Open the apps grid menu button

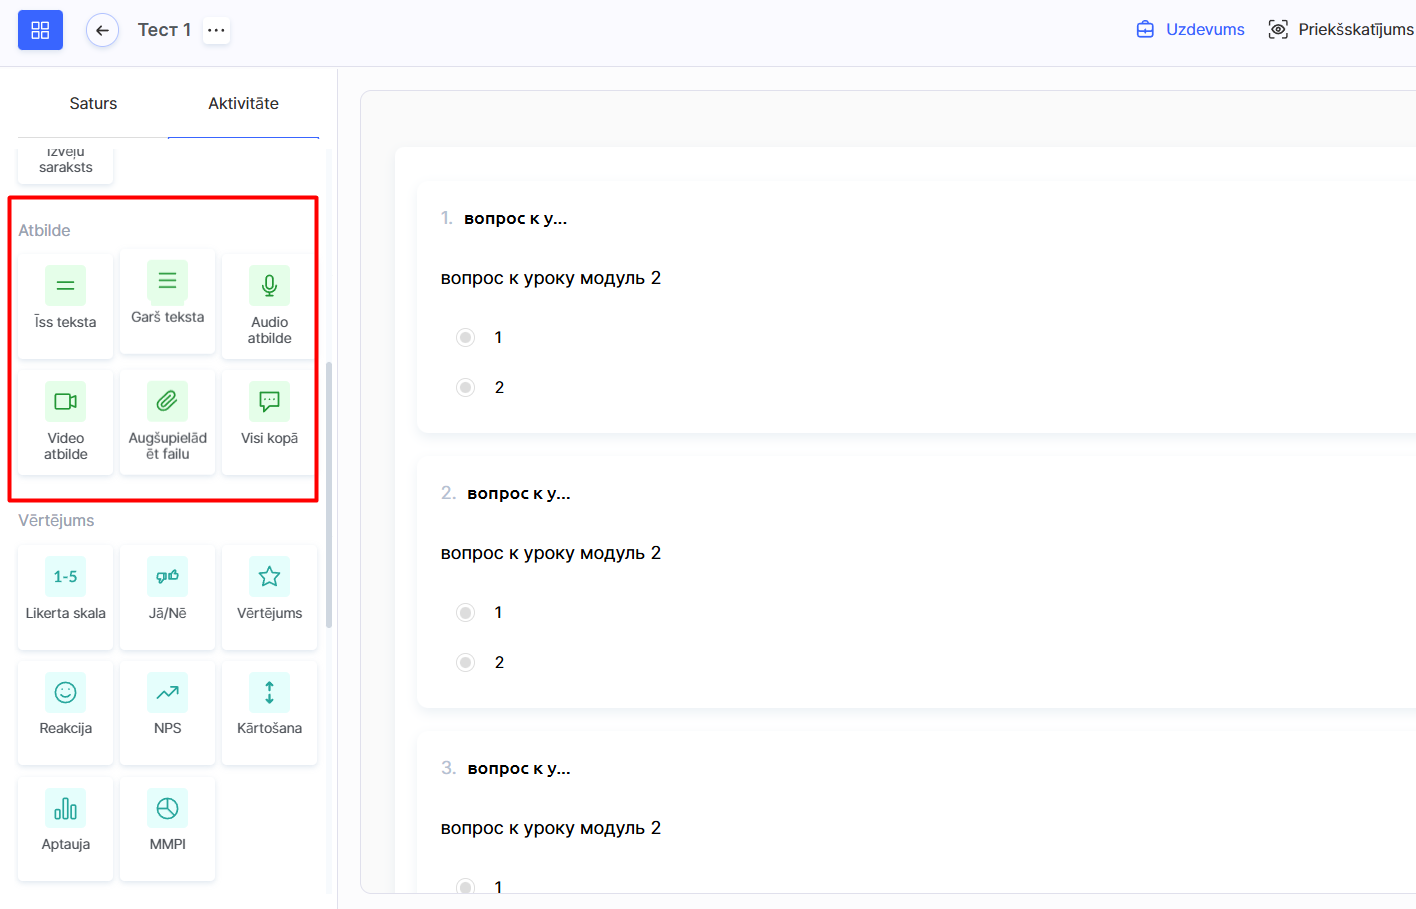click(x=40, y=30)
